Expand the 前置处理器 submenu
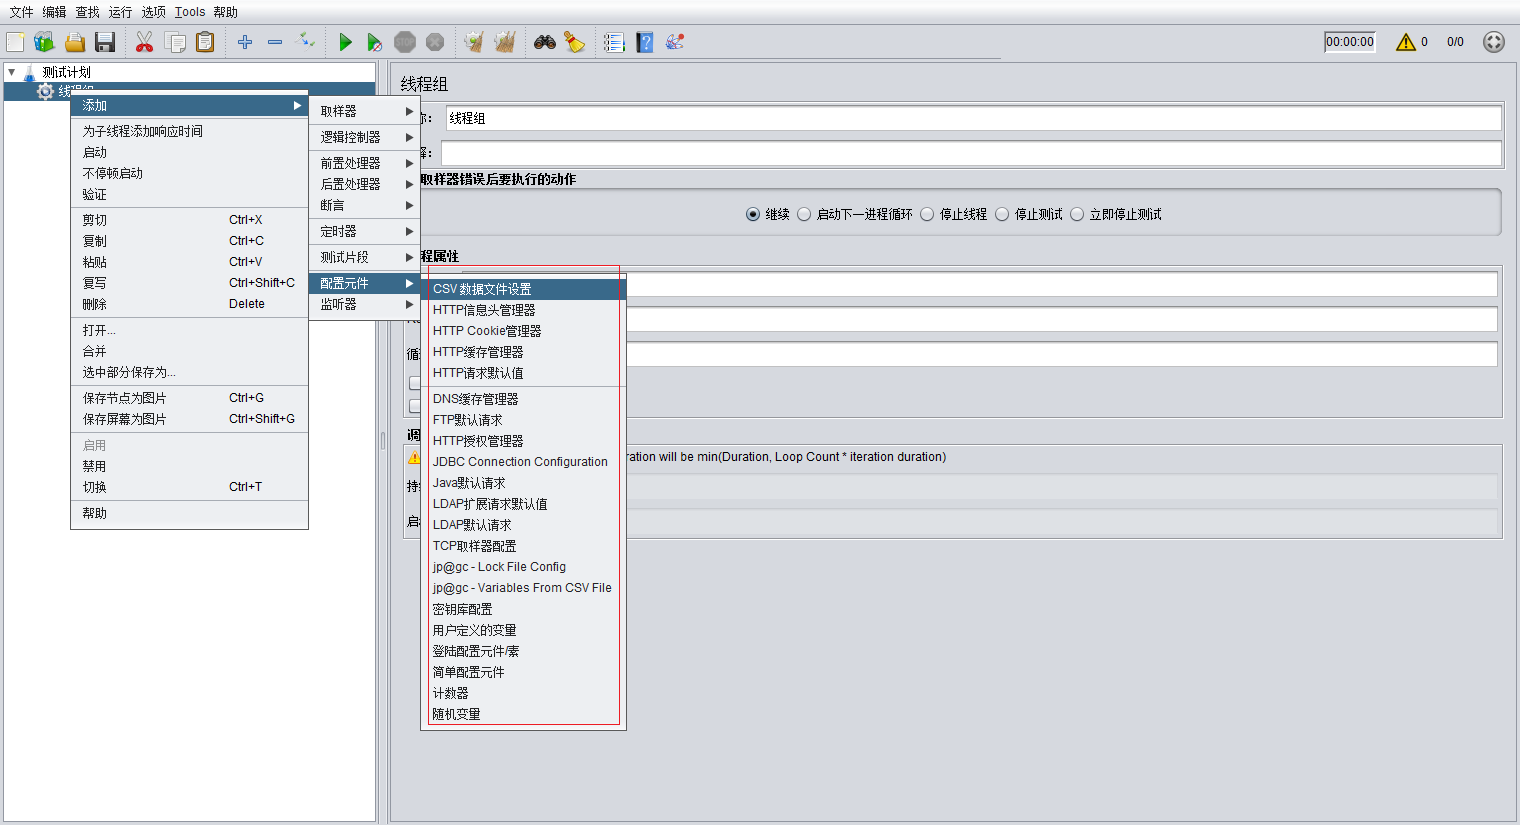1520x825 pixels. pyautogui.click(x=364, y=163)
